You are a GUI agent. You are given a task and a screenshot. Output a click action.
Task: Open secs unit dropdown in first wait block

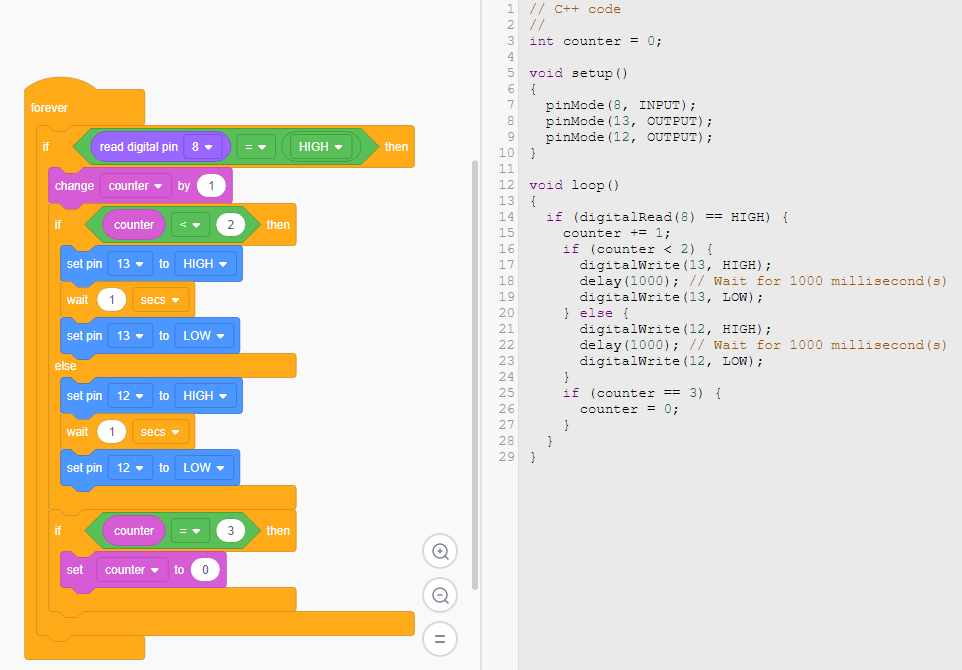click(160, 300)
